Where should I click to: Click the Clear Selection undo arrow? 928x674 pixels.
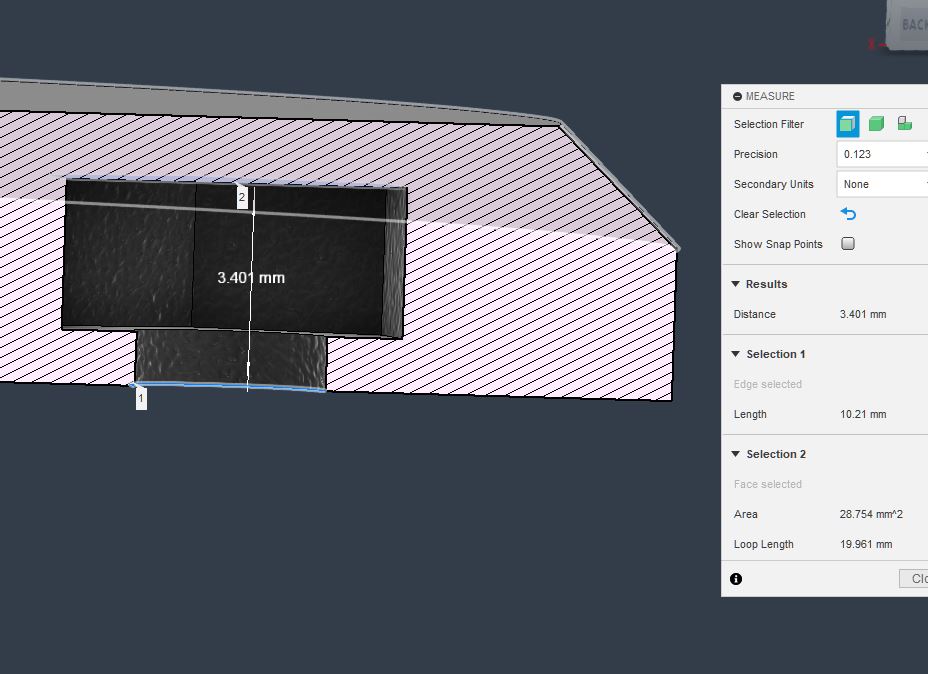(848, 214)
